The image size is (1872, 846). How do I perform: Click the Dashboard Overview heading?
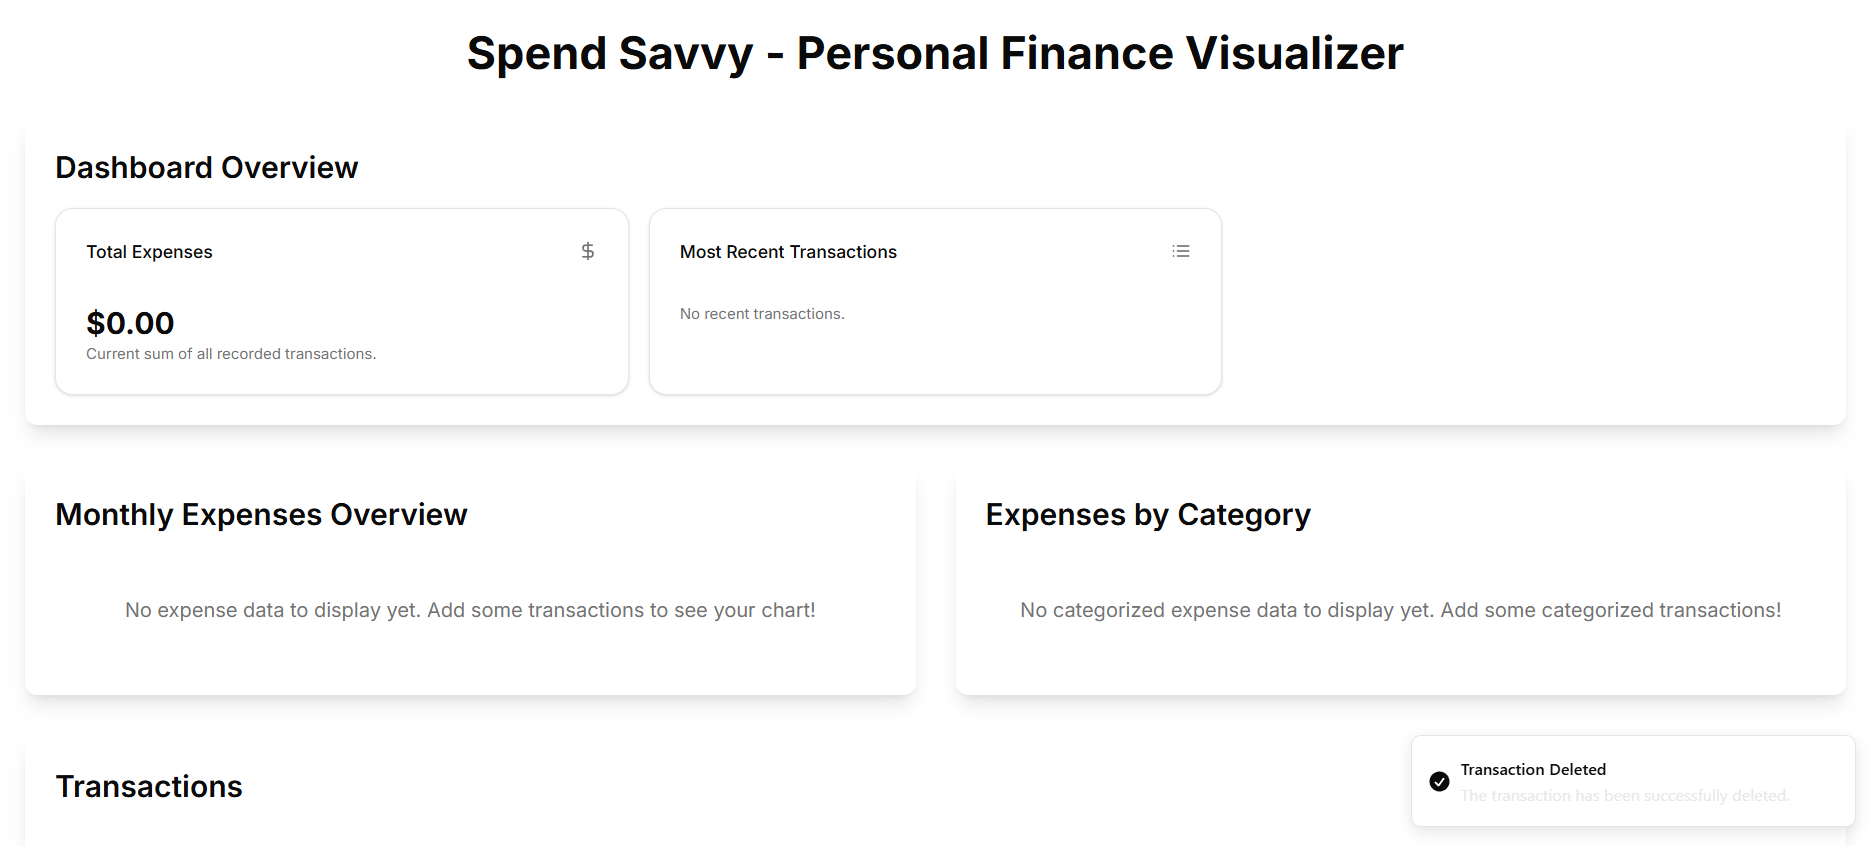coord(207,167)
